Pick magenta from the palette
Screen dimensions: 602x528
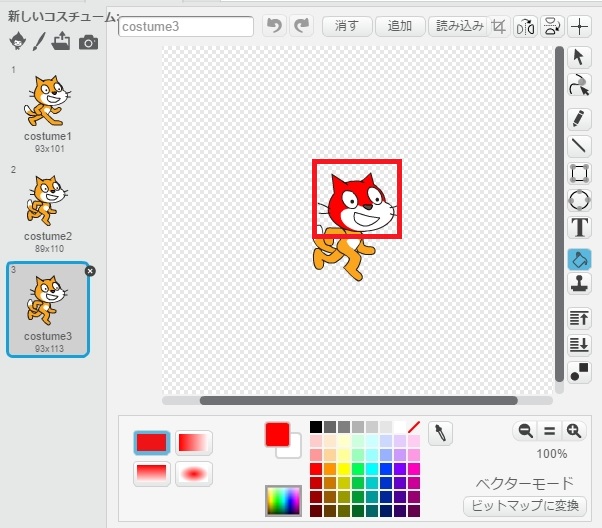point(413,469)
